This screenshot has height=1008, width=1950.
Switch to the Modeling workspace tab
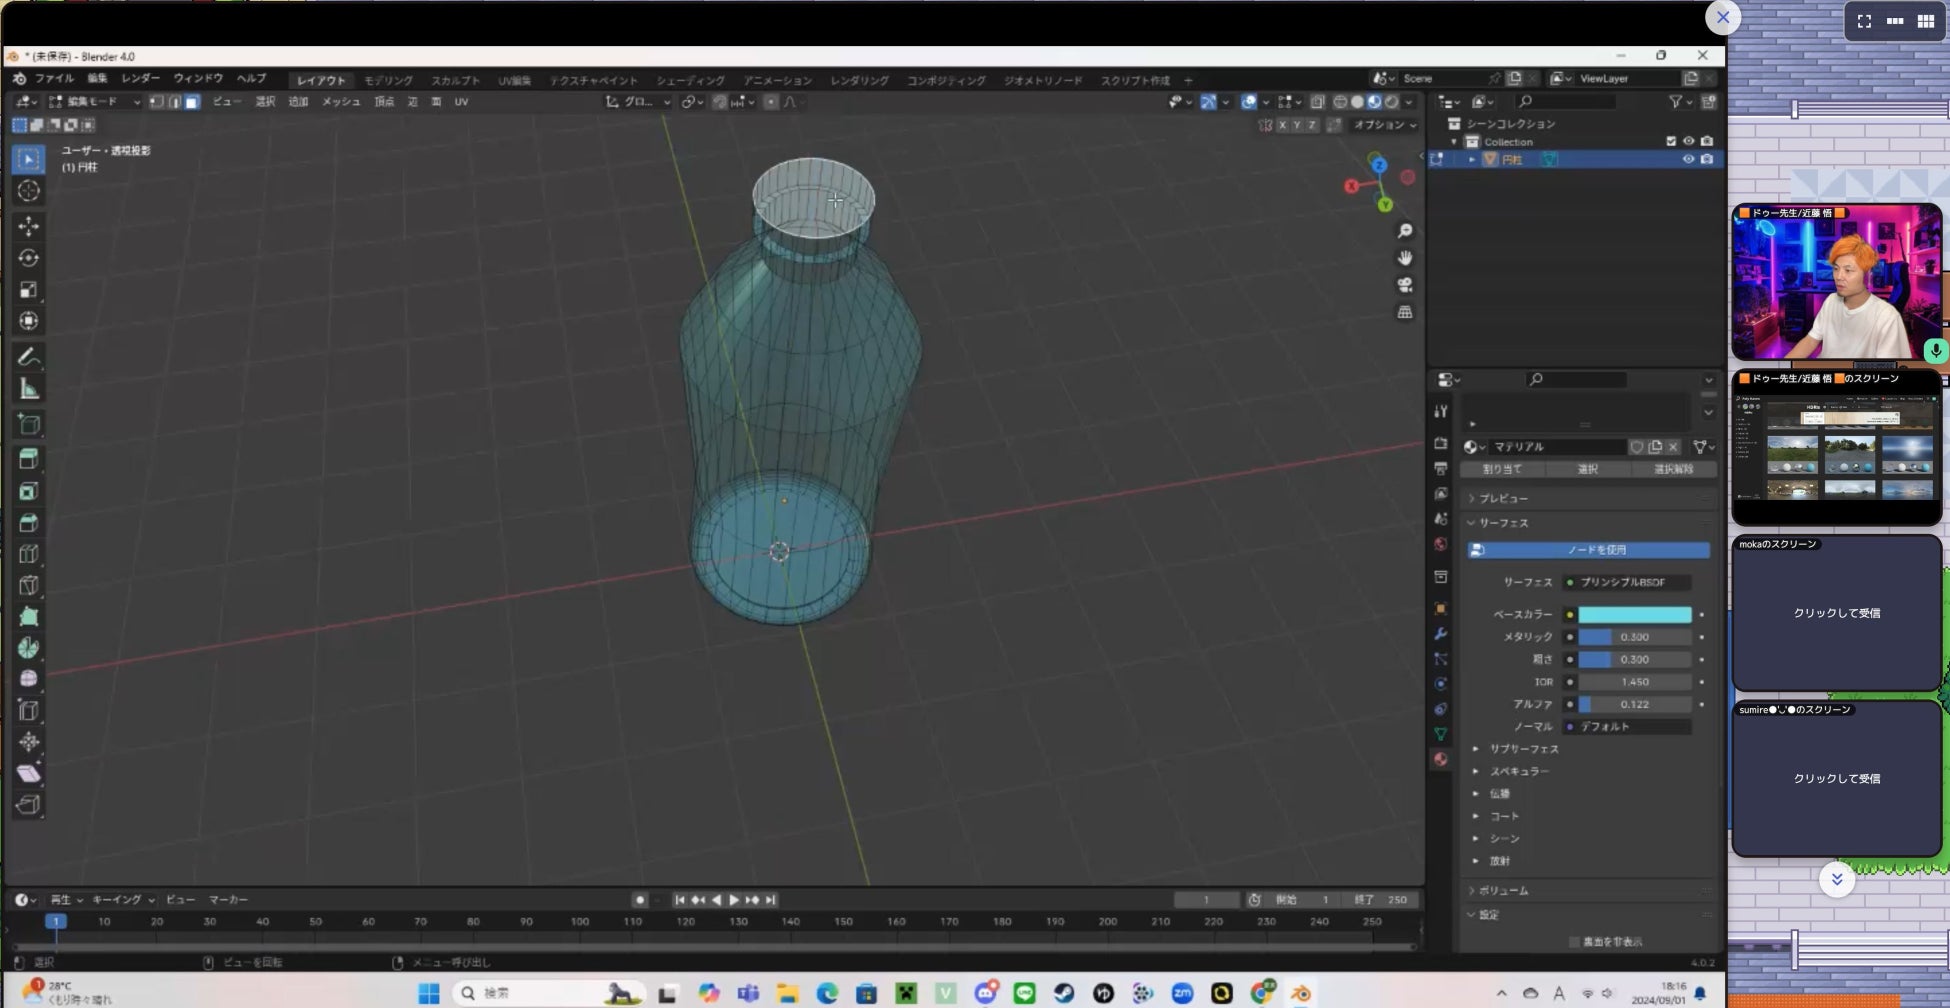click(x=388, y=80)
